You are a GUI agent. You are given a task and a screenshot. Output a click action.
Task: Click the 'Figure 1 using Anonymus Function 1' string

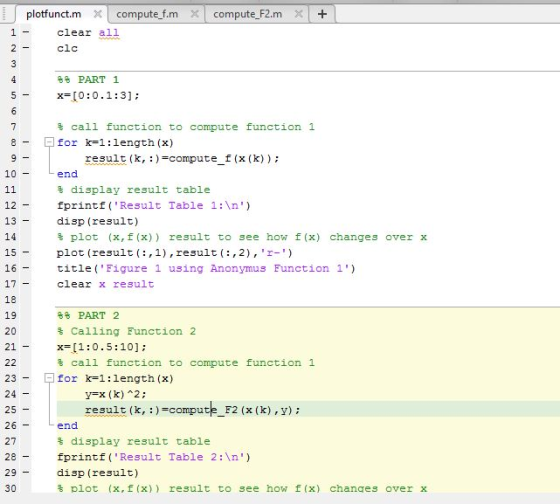(224, 268)
